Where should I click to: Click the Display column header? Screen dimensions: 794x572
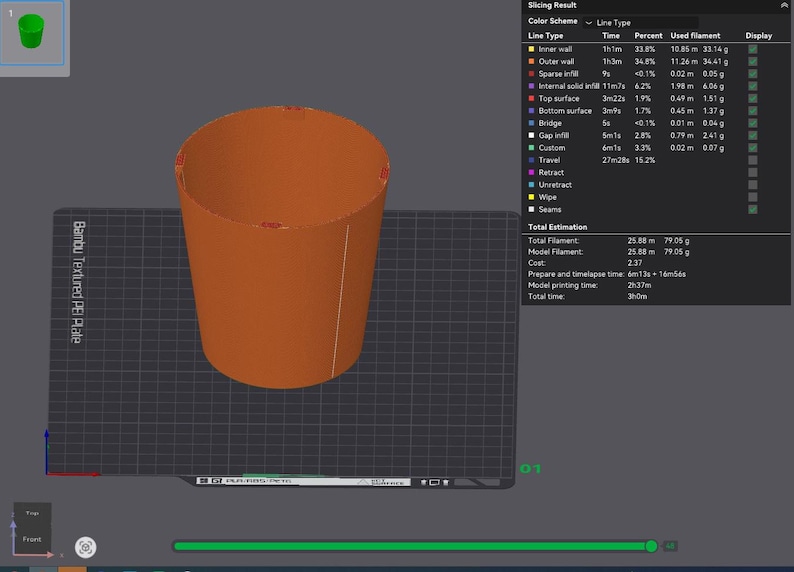pyautogui.click(x=759, y=35)
